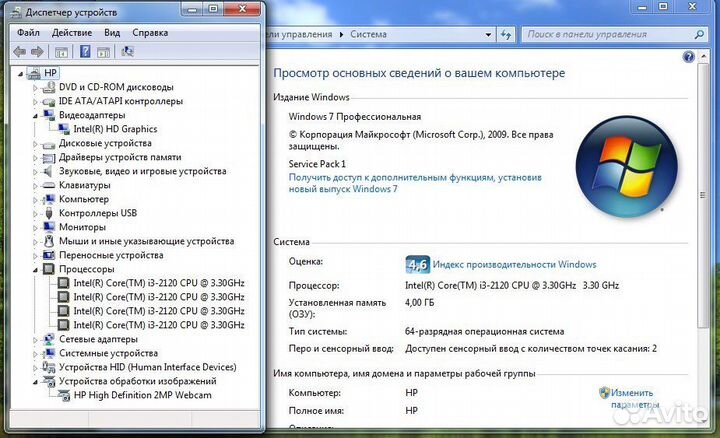The image size is (720, 438).
Task: Click the Service Pack 1 text
Action: pos(317,164)
